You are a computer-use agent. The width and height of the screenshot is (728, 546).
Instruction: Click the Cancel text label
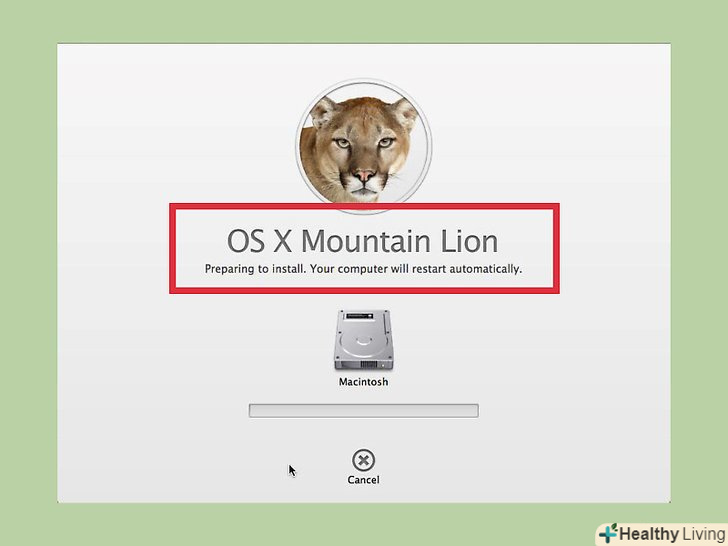click(x=364, y=480)
